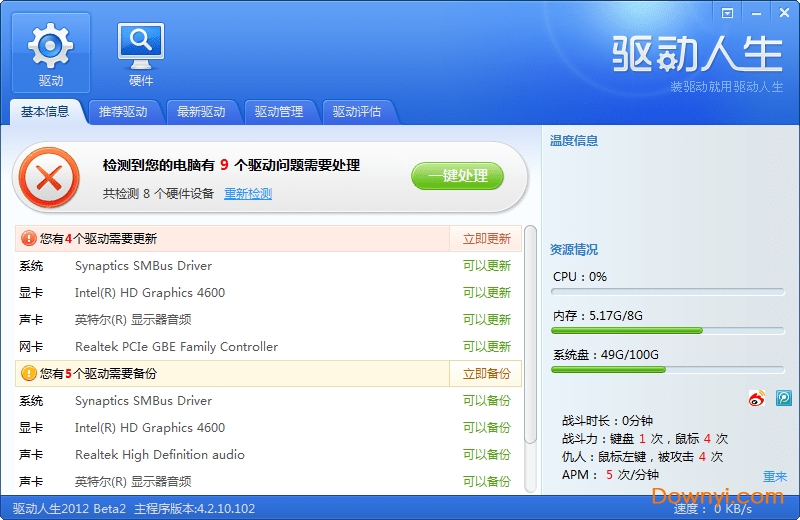Open the 硬件 monitor icon section
800x520 pixels.
tap(141, 53)
